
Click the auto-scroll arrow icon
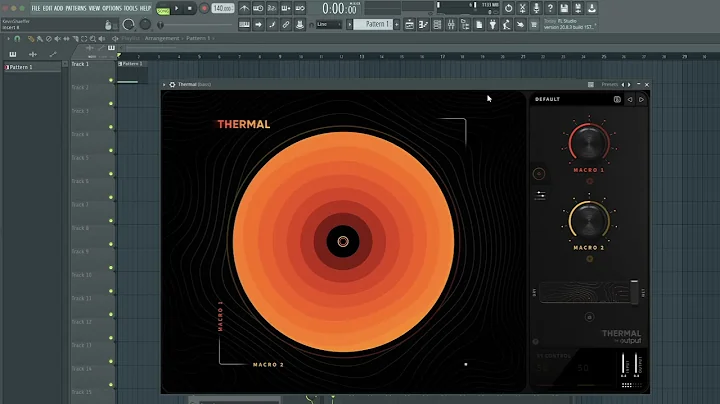click(x=258, y=24)
